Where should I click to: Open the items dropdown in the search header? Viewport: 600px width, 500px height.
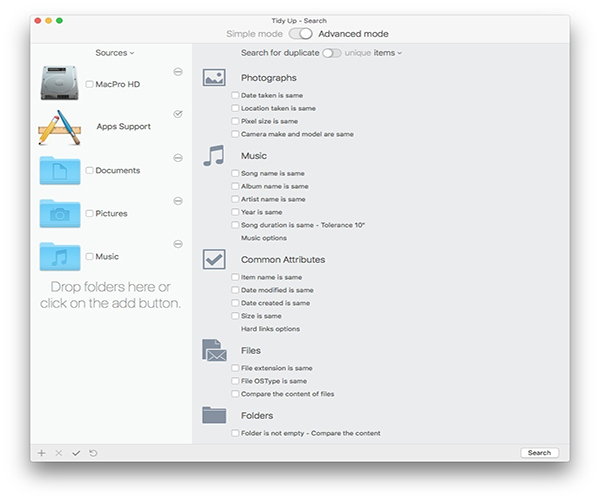click(388, 53)
